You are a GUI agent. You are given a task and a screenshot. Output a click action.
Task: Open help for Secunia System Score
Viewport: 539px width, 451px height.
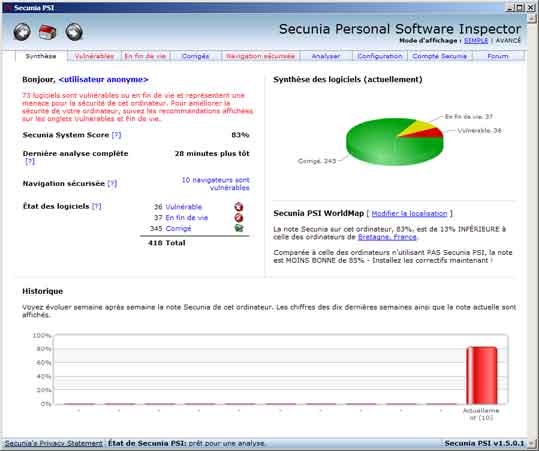[x=116, y=135]
